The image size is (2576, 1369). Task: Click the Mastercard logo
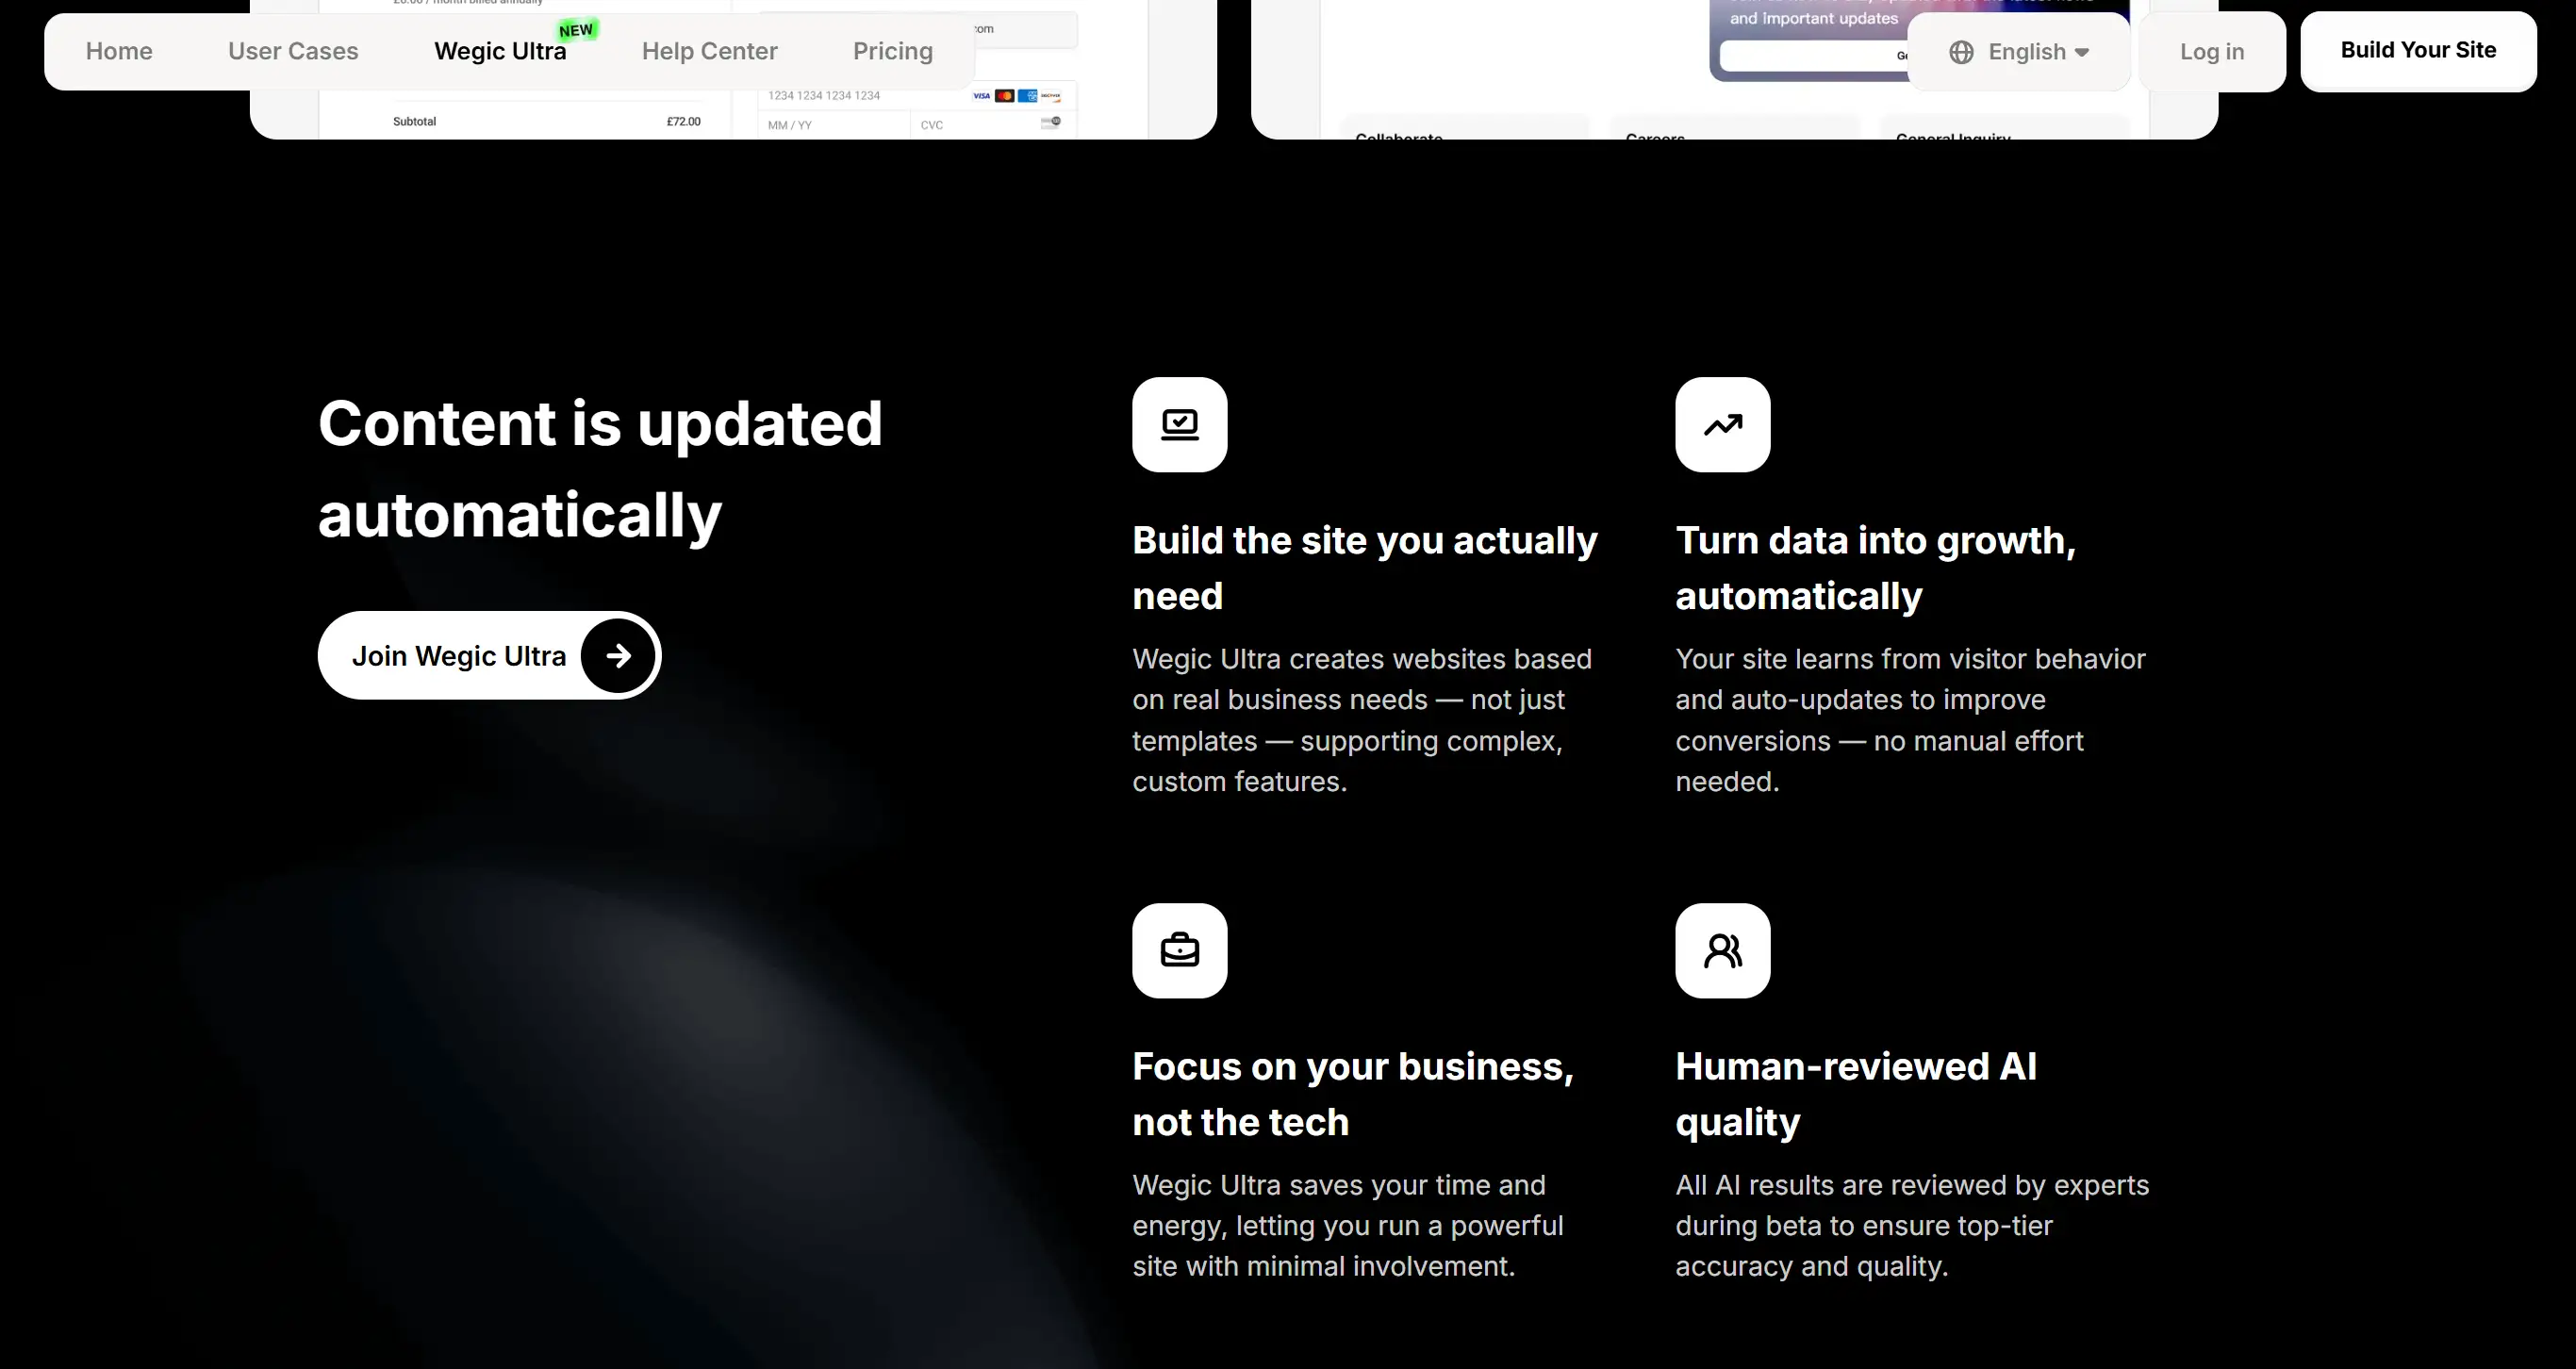(x=1005, y=96)
